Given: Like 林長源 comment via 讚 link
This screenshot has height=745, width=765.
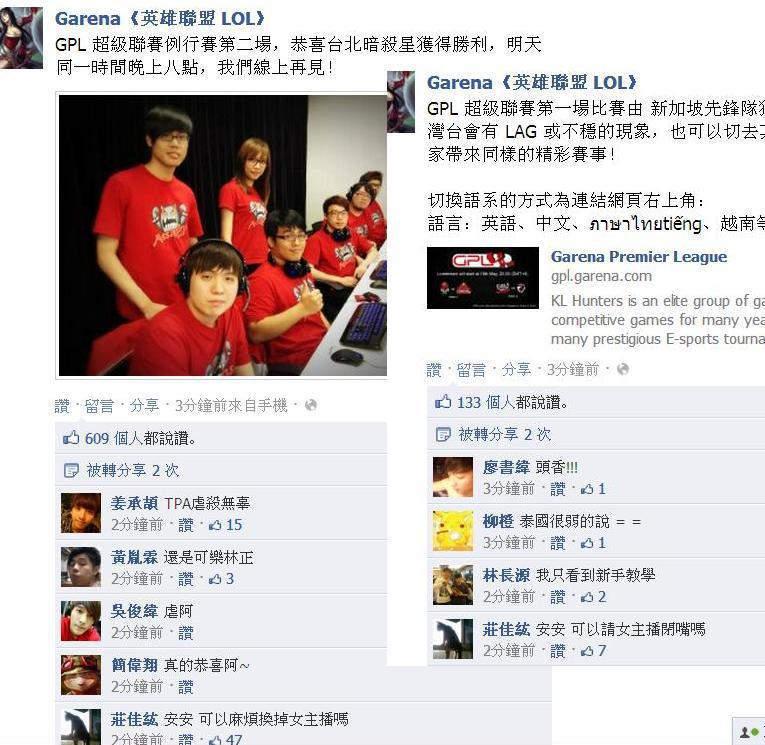Looking at the screenshot, I should [558, 597].
